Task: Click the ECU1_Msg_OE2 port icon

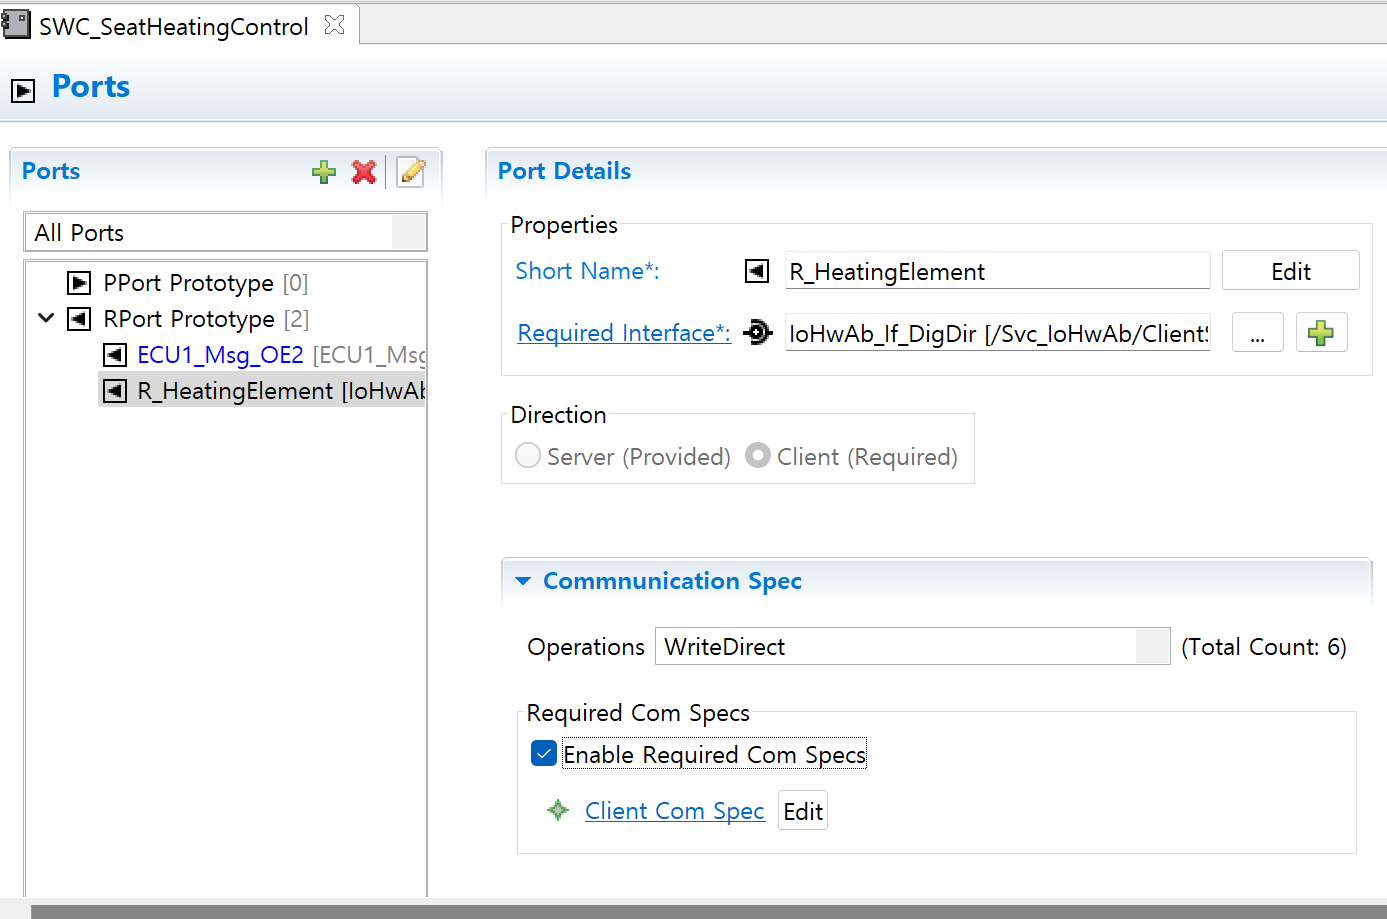Action: click(x=115, y=355)
